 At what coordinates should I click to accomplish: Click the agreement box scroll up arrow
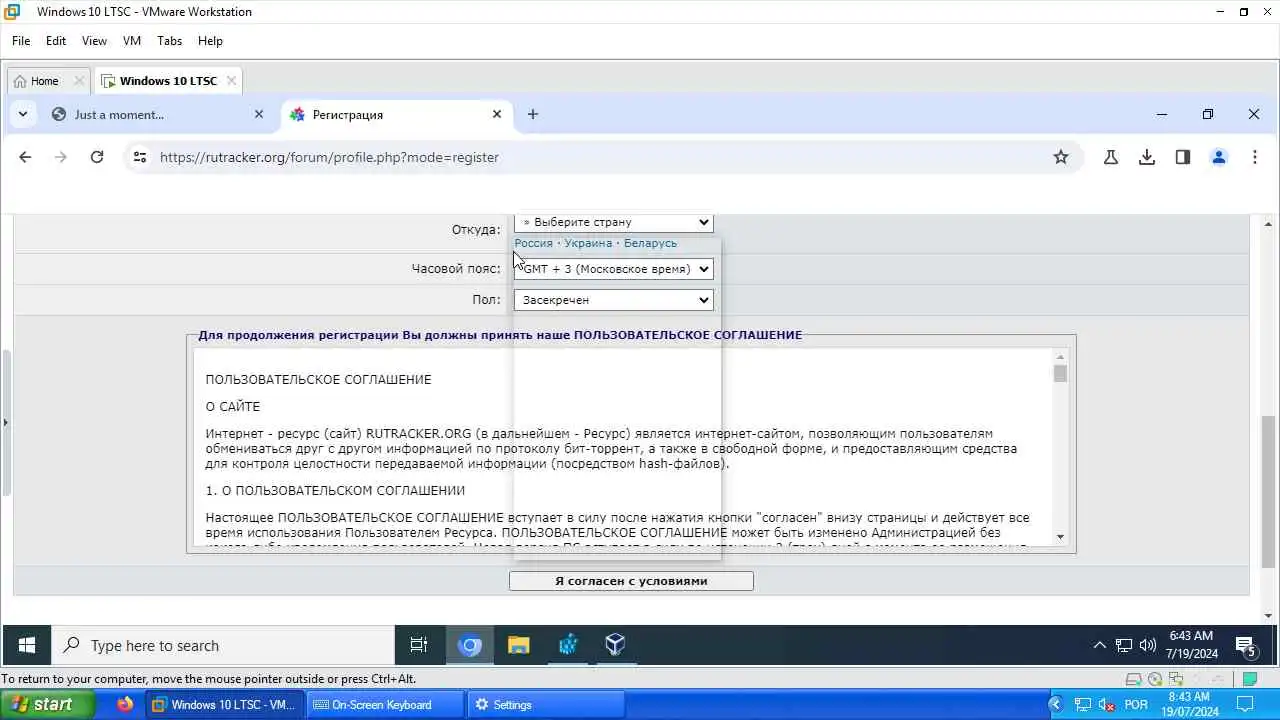(1060, 357)
